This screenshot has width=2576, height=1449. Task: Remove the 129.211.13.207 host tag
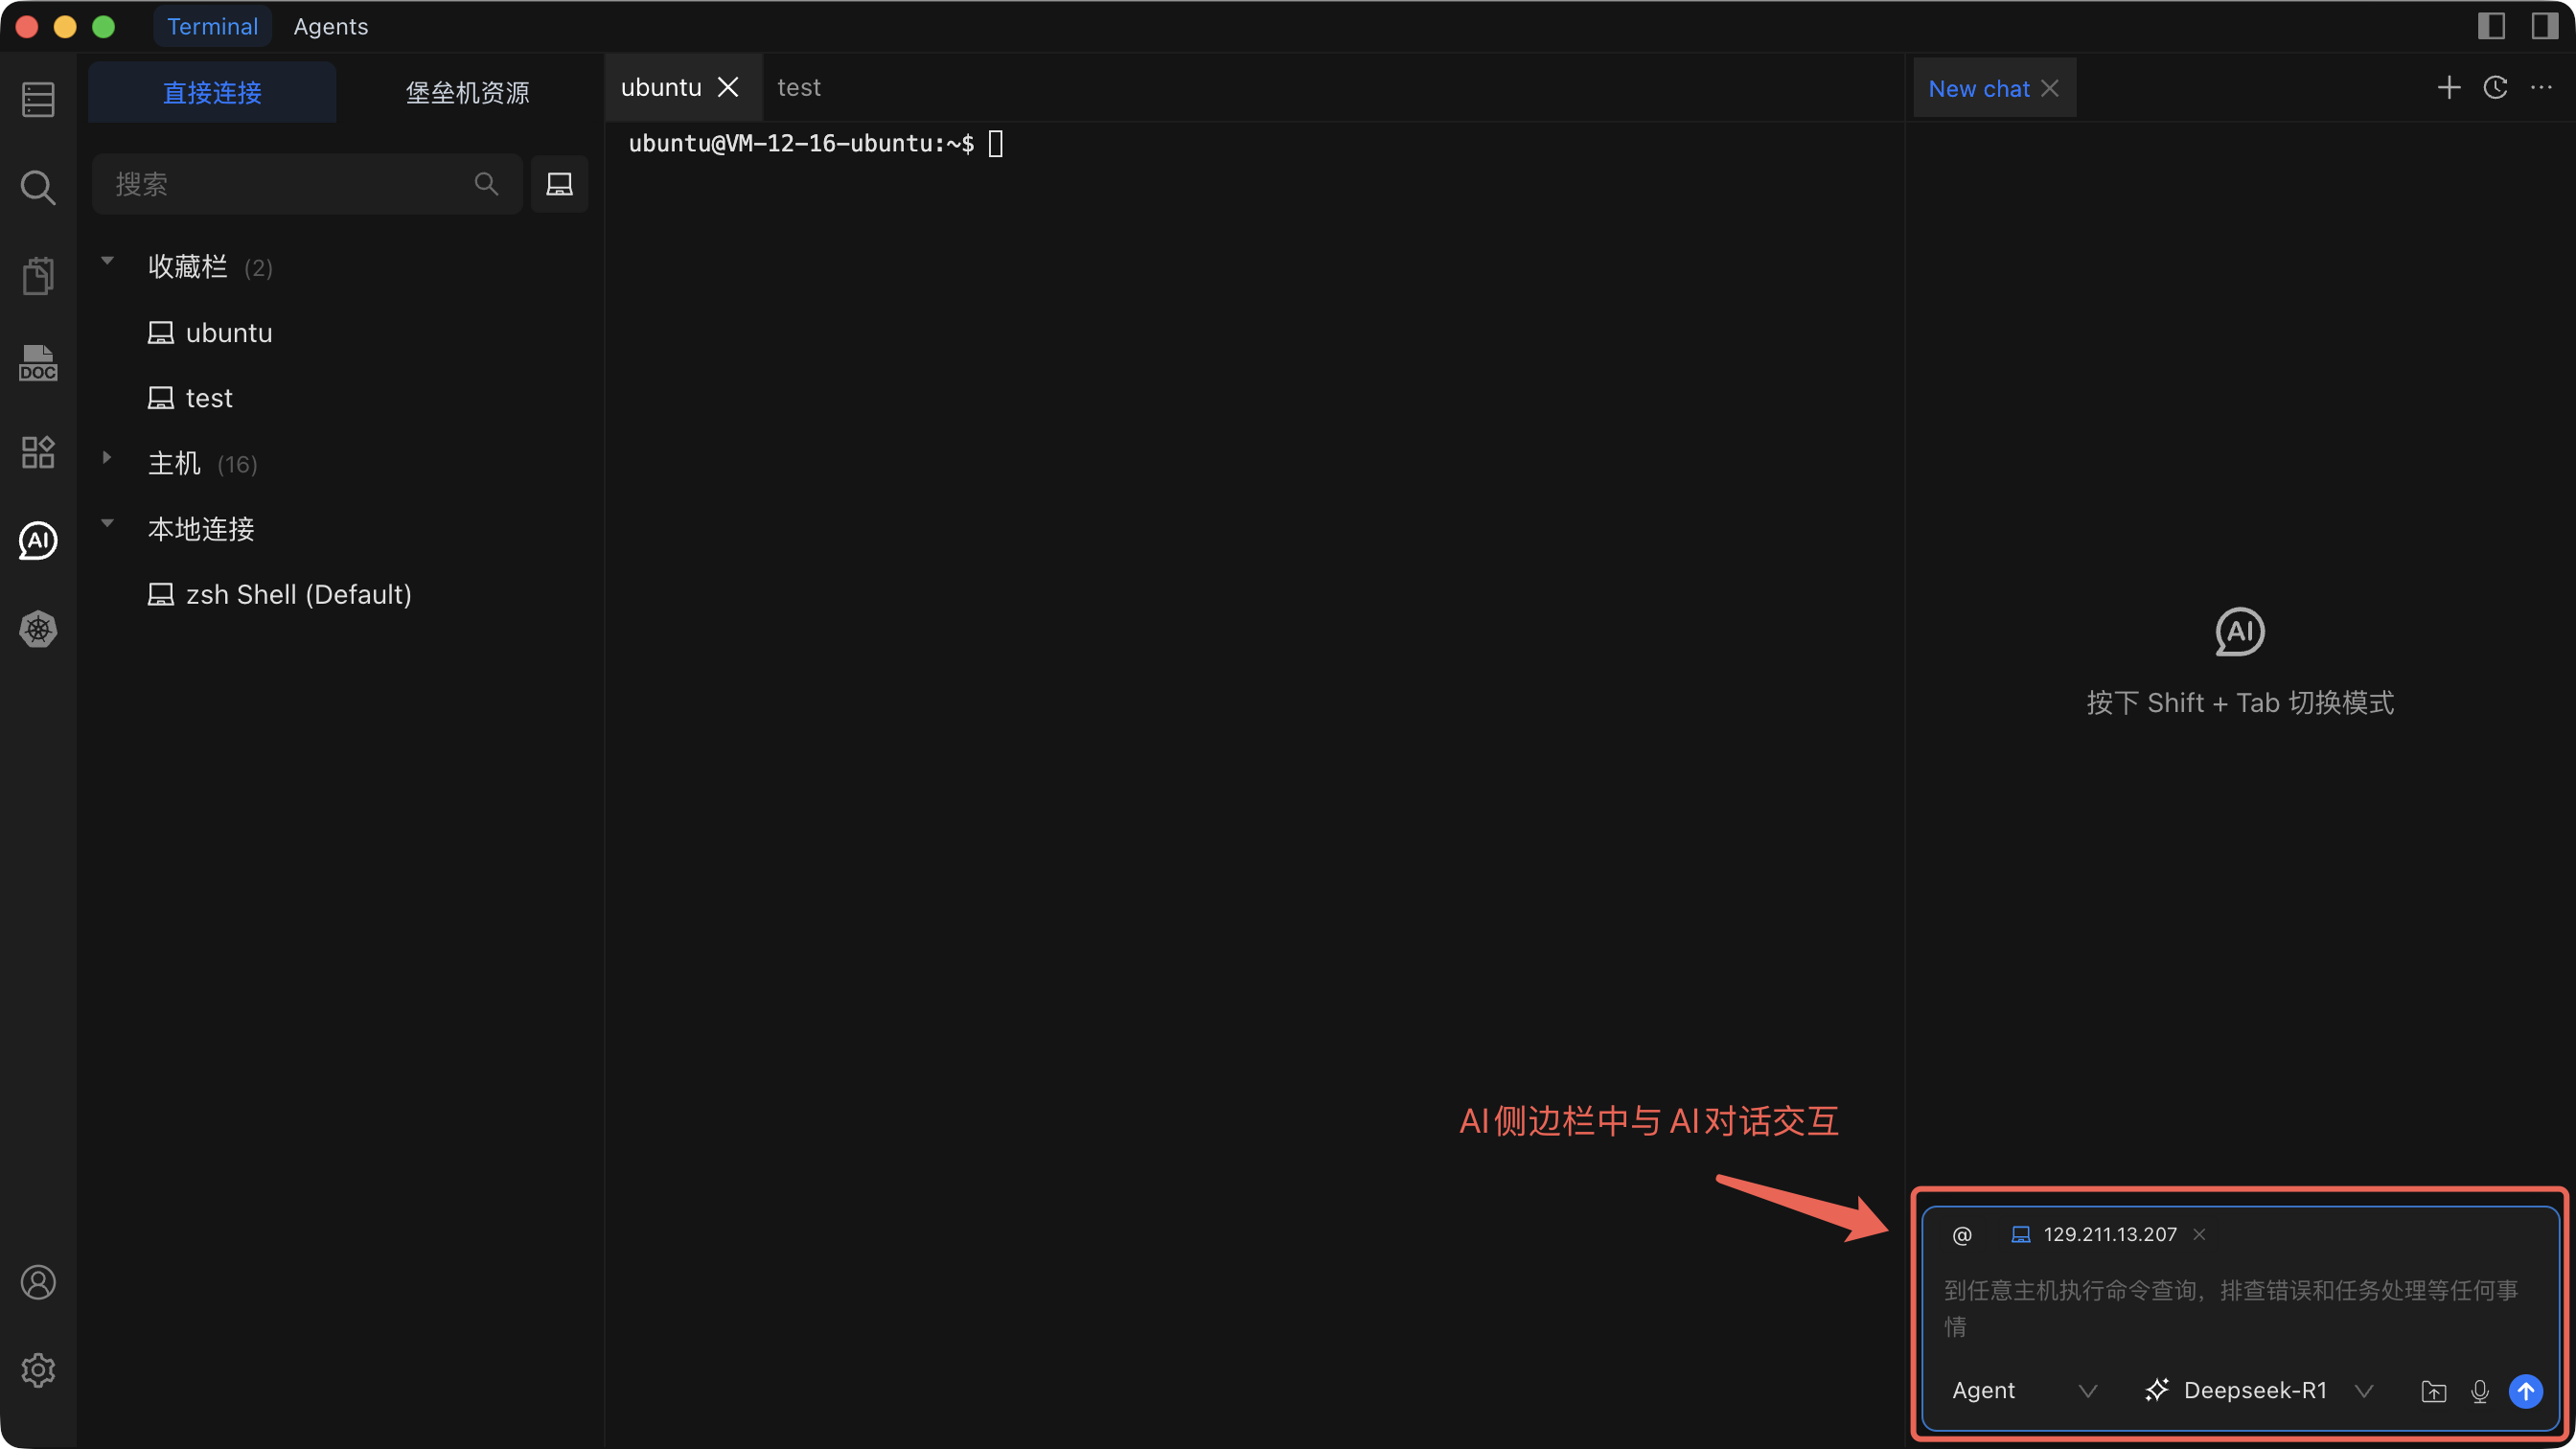pos(2199,1235)
